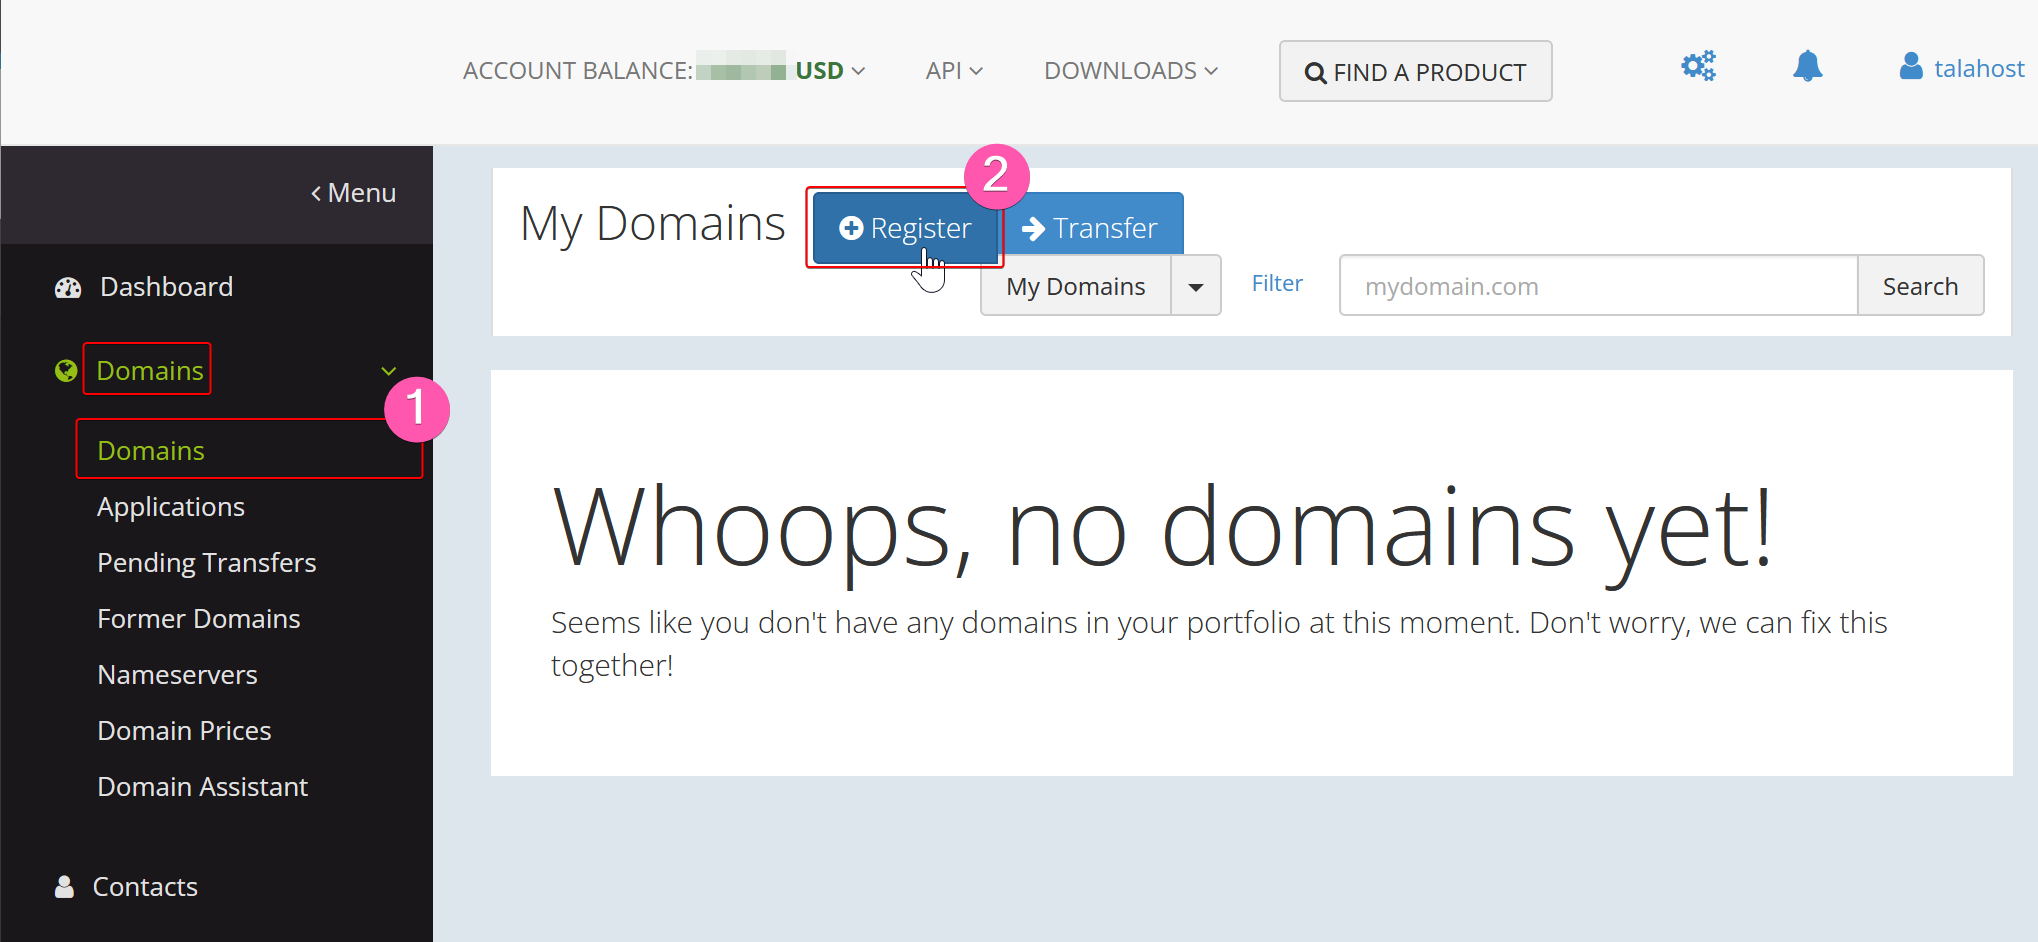View Domain Prices
The image size is (2038, 942).
point(185,731)
